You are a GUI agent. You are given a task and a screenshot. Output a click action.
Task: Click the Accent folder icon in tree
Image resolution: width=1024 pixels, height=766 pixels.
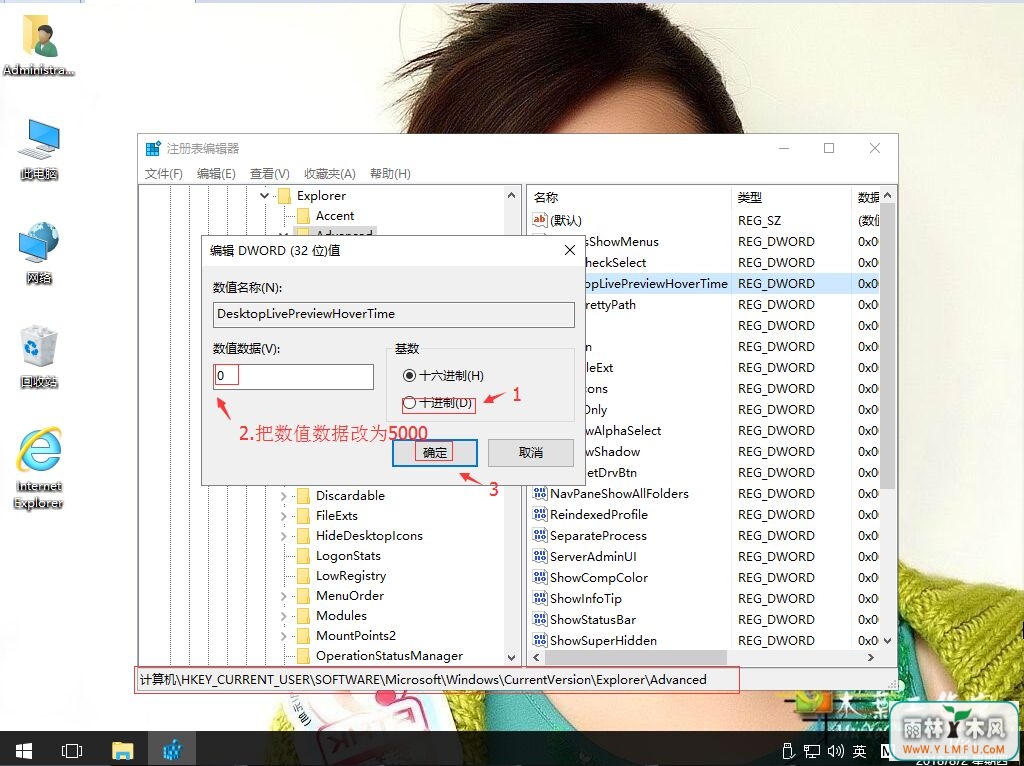303,215
